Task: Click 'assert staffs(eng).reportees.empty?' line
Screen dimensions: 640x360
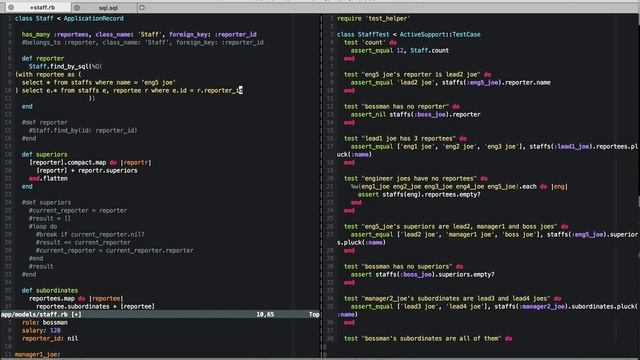Action: tap(419, 194)
